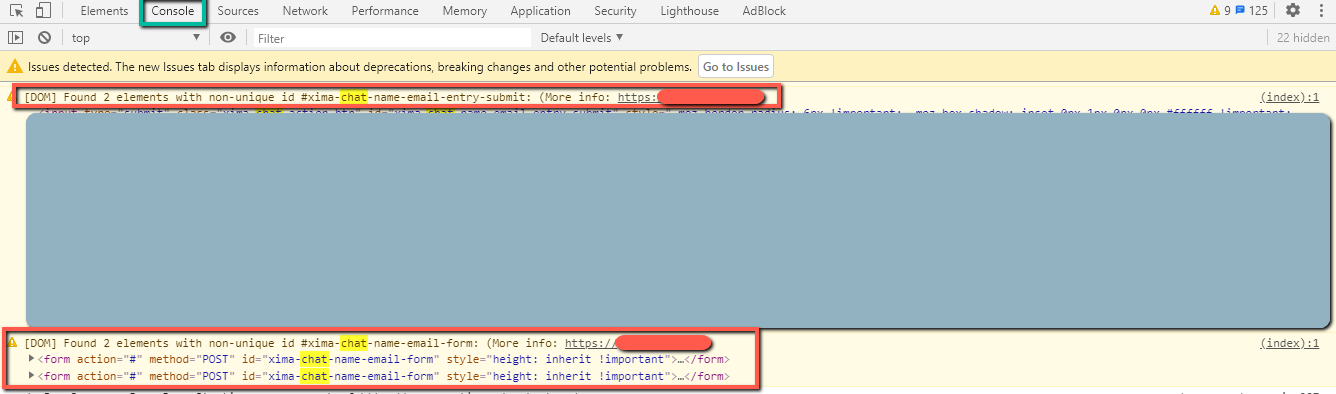Open DevTools settings gear icon
The image size is (1336, 394).
[1293, 11]
